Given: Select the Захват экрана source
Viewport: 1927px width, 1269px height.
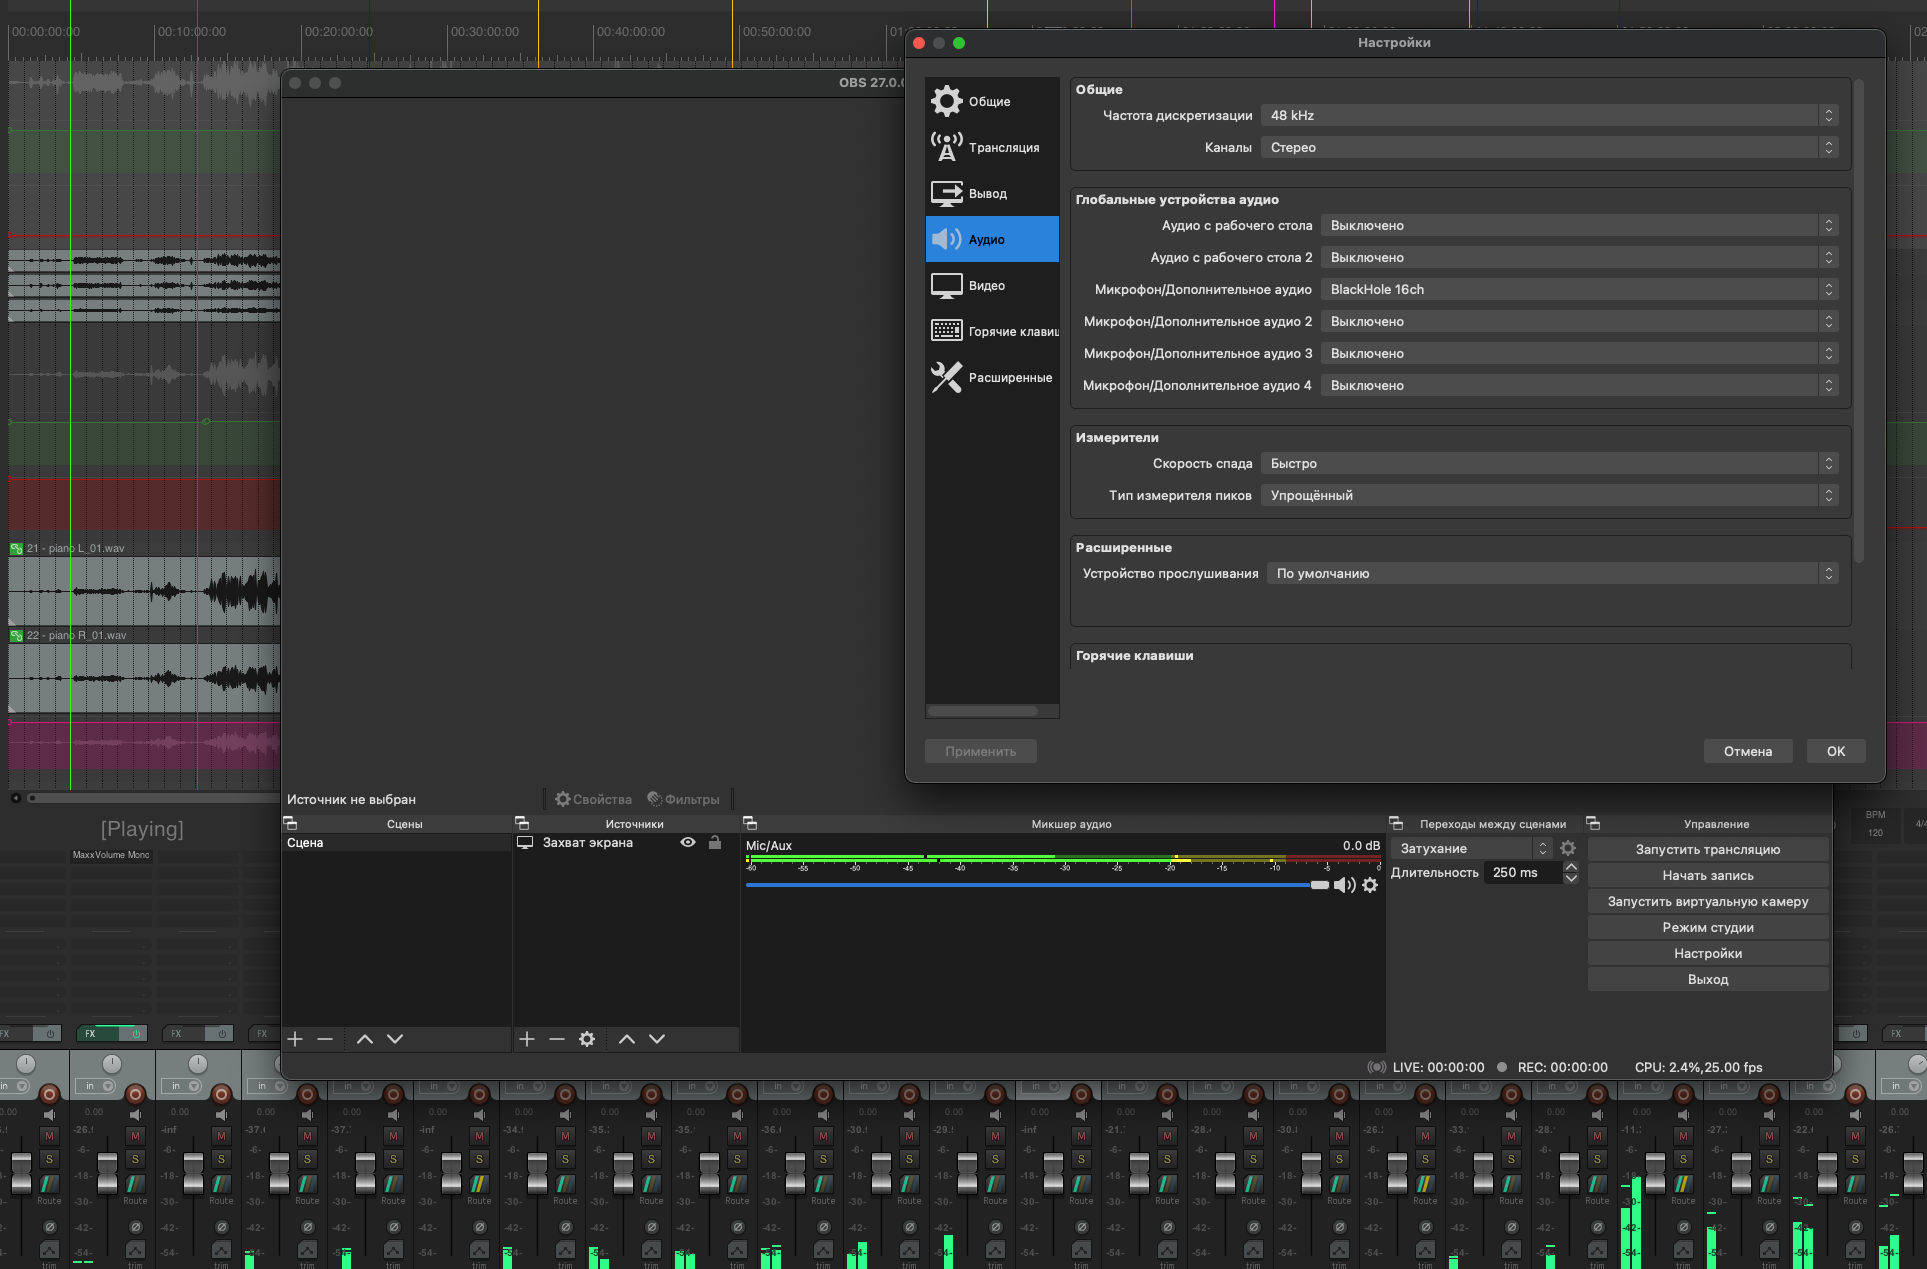Looking at the screenshot, I should click(626, 843).
